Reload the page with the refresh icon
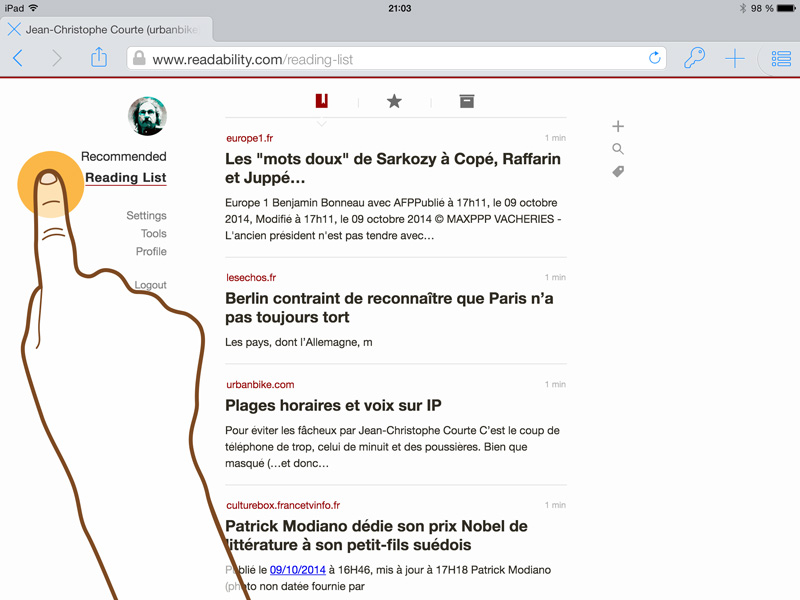The height and width of the screenshot is (600, 800). (655, 58)
